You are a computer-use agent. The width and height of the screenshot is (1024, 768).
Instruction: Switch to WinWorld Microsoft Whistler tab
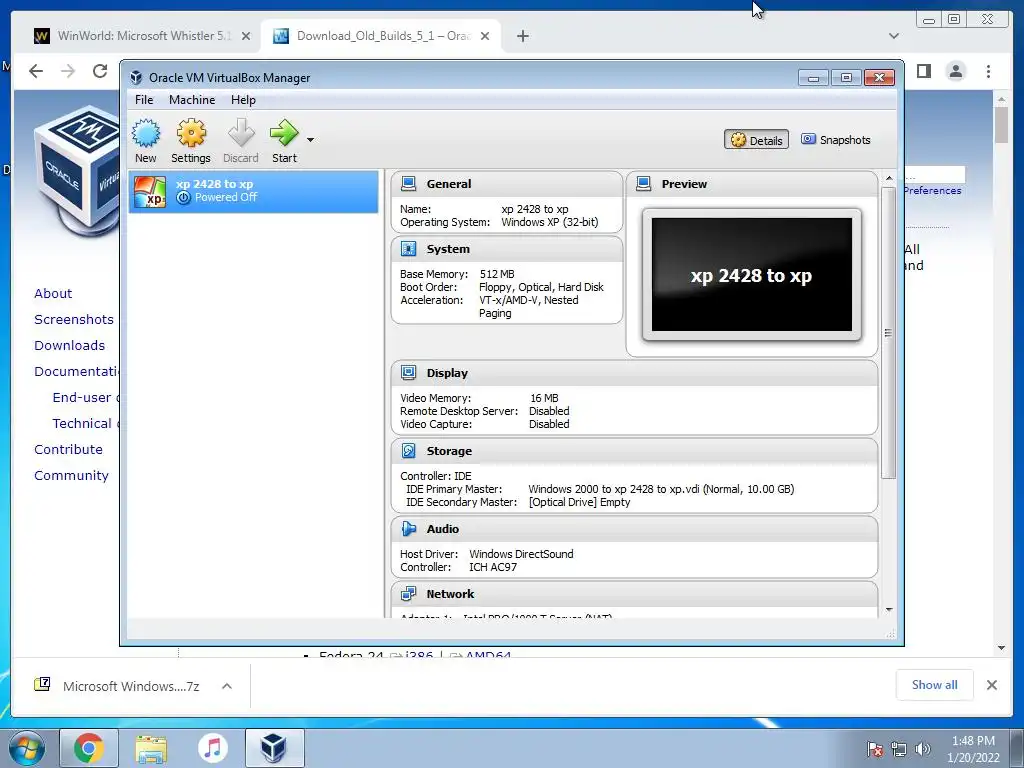[x=142, y=36]
